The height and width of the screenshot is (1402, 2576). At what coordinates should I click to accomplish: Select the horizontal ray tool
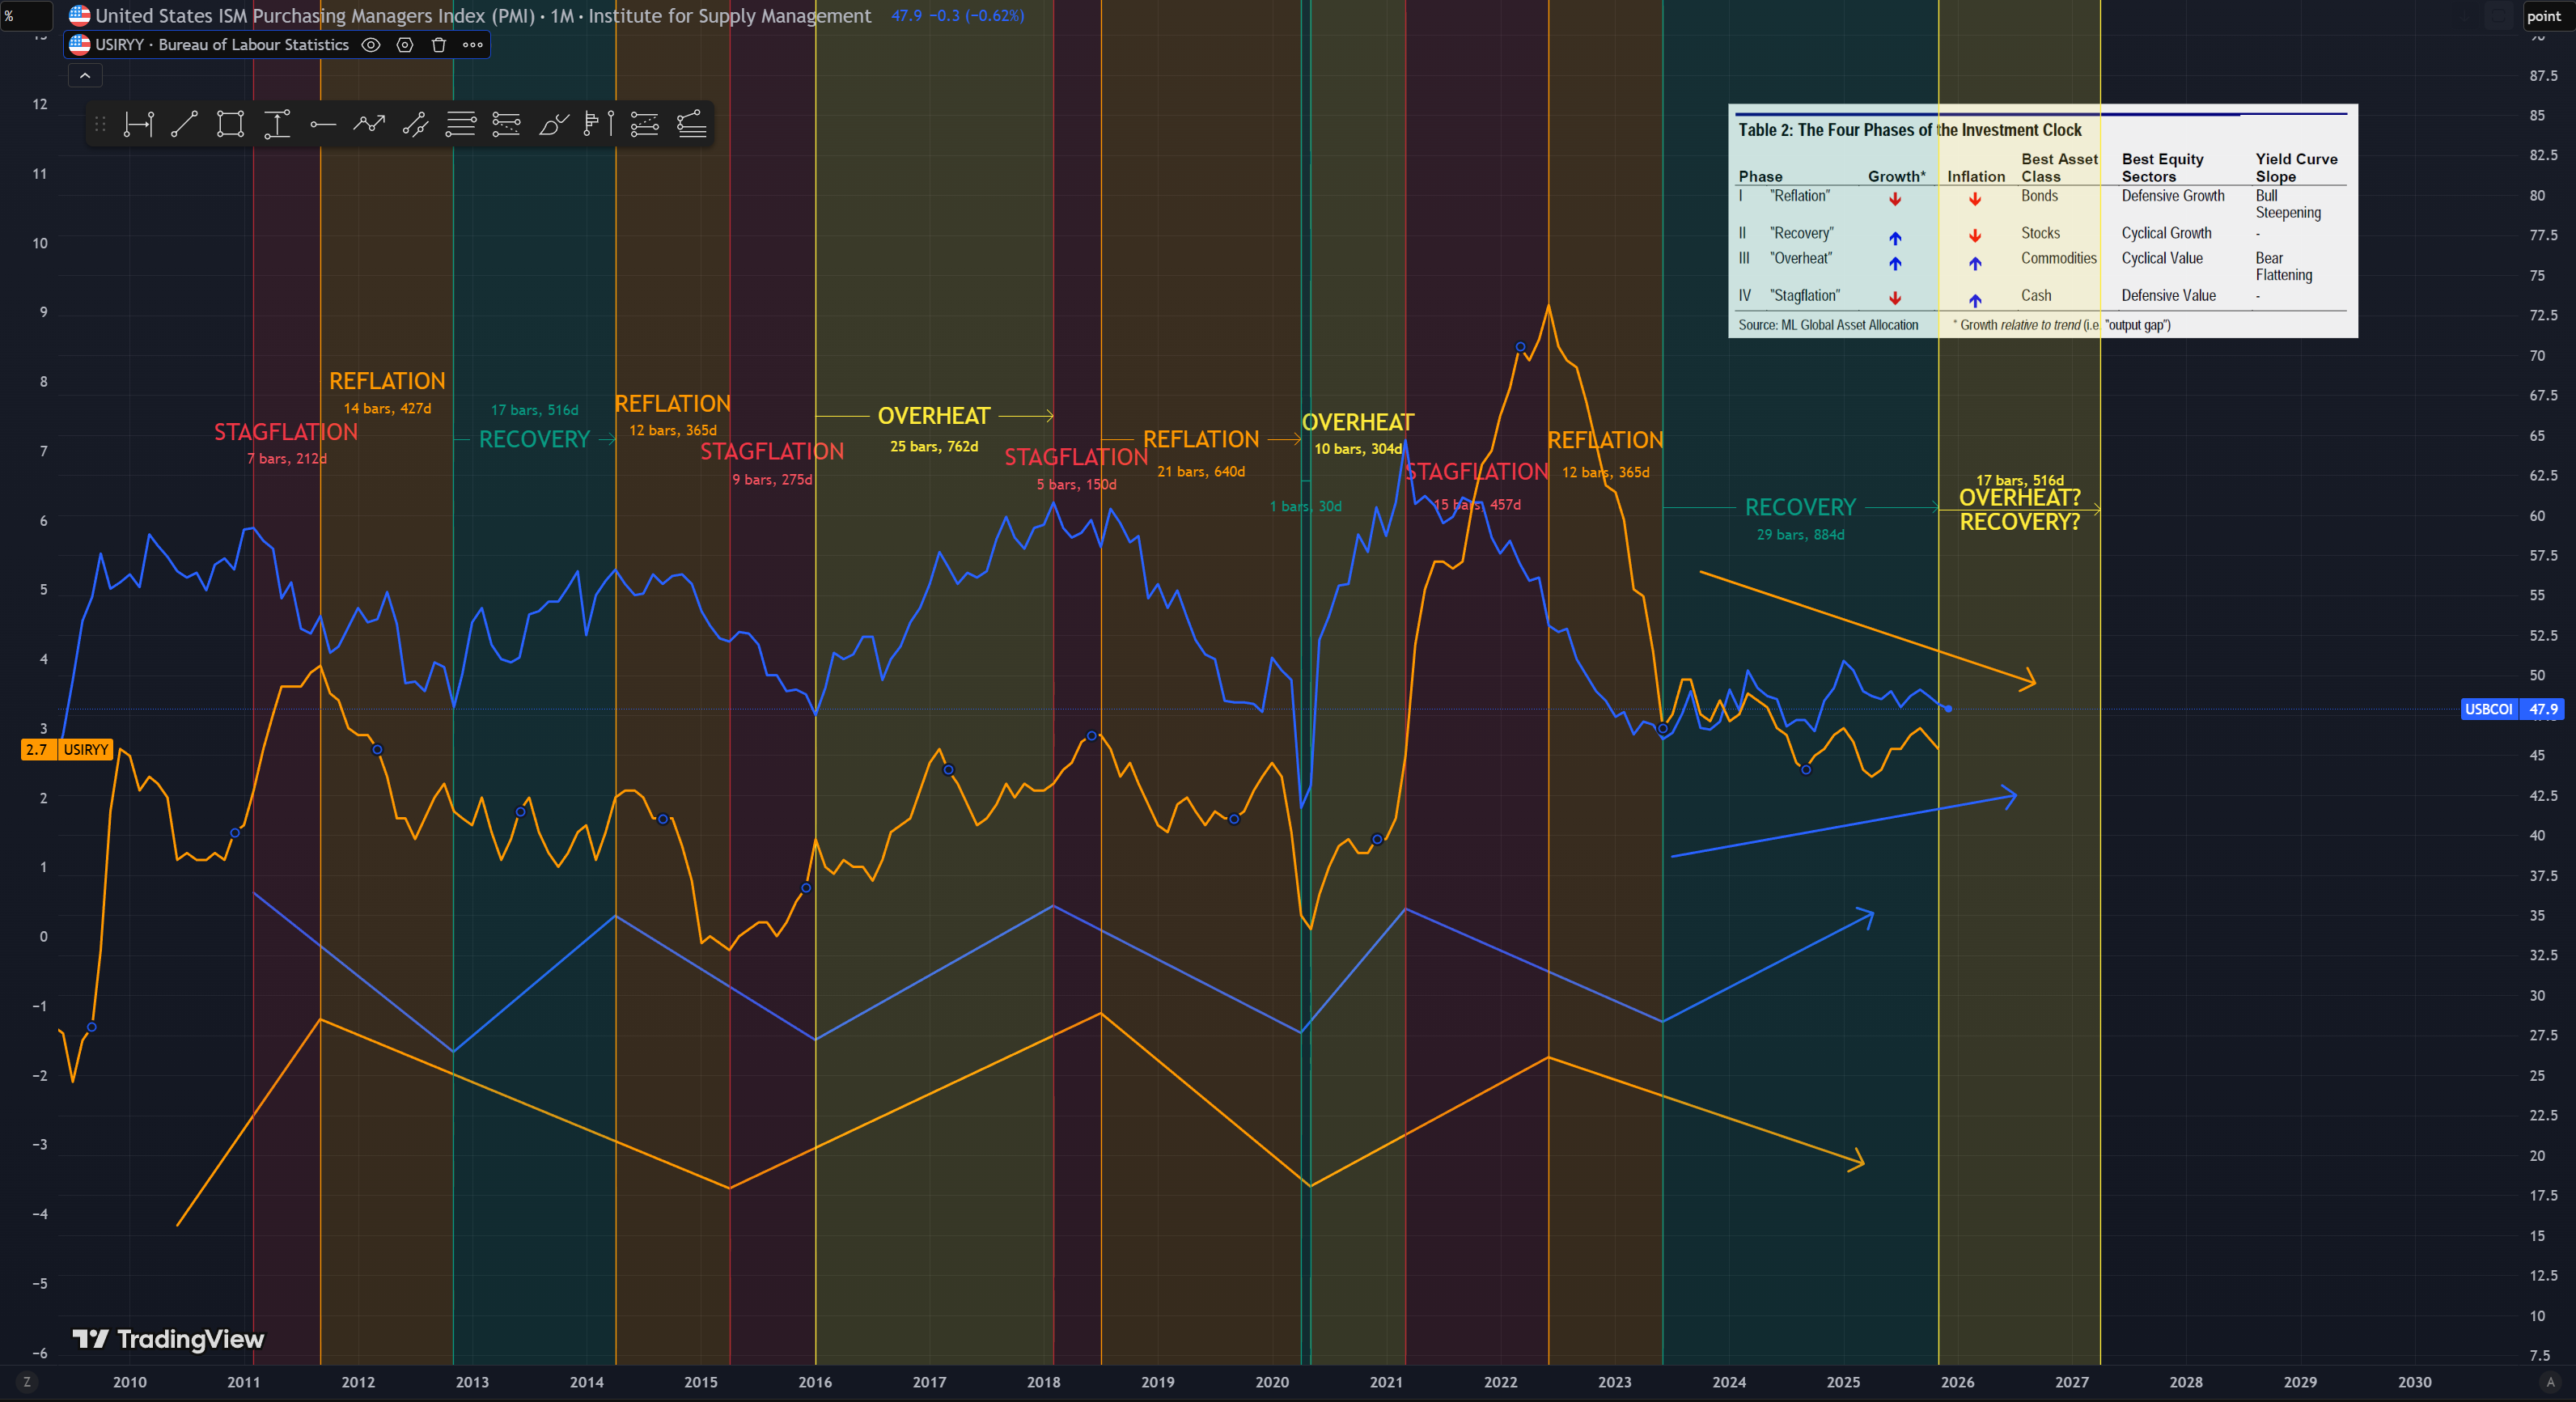(x=322, y=124)
